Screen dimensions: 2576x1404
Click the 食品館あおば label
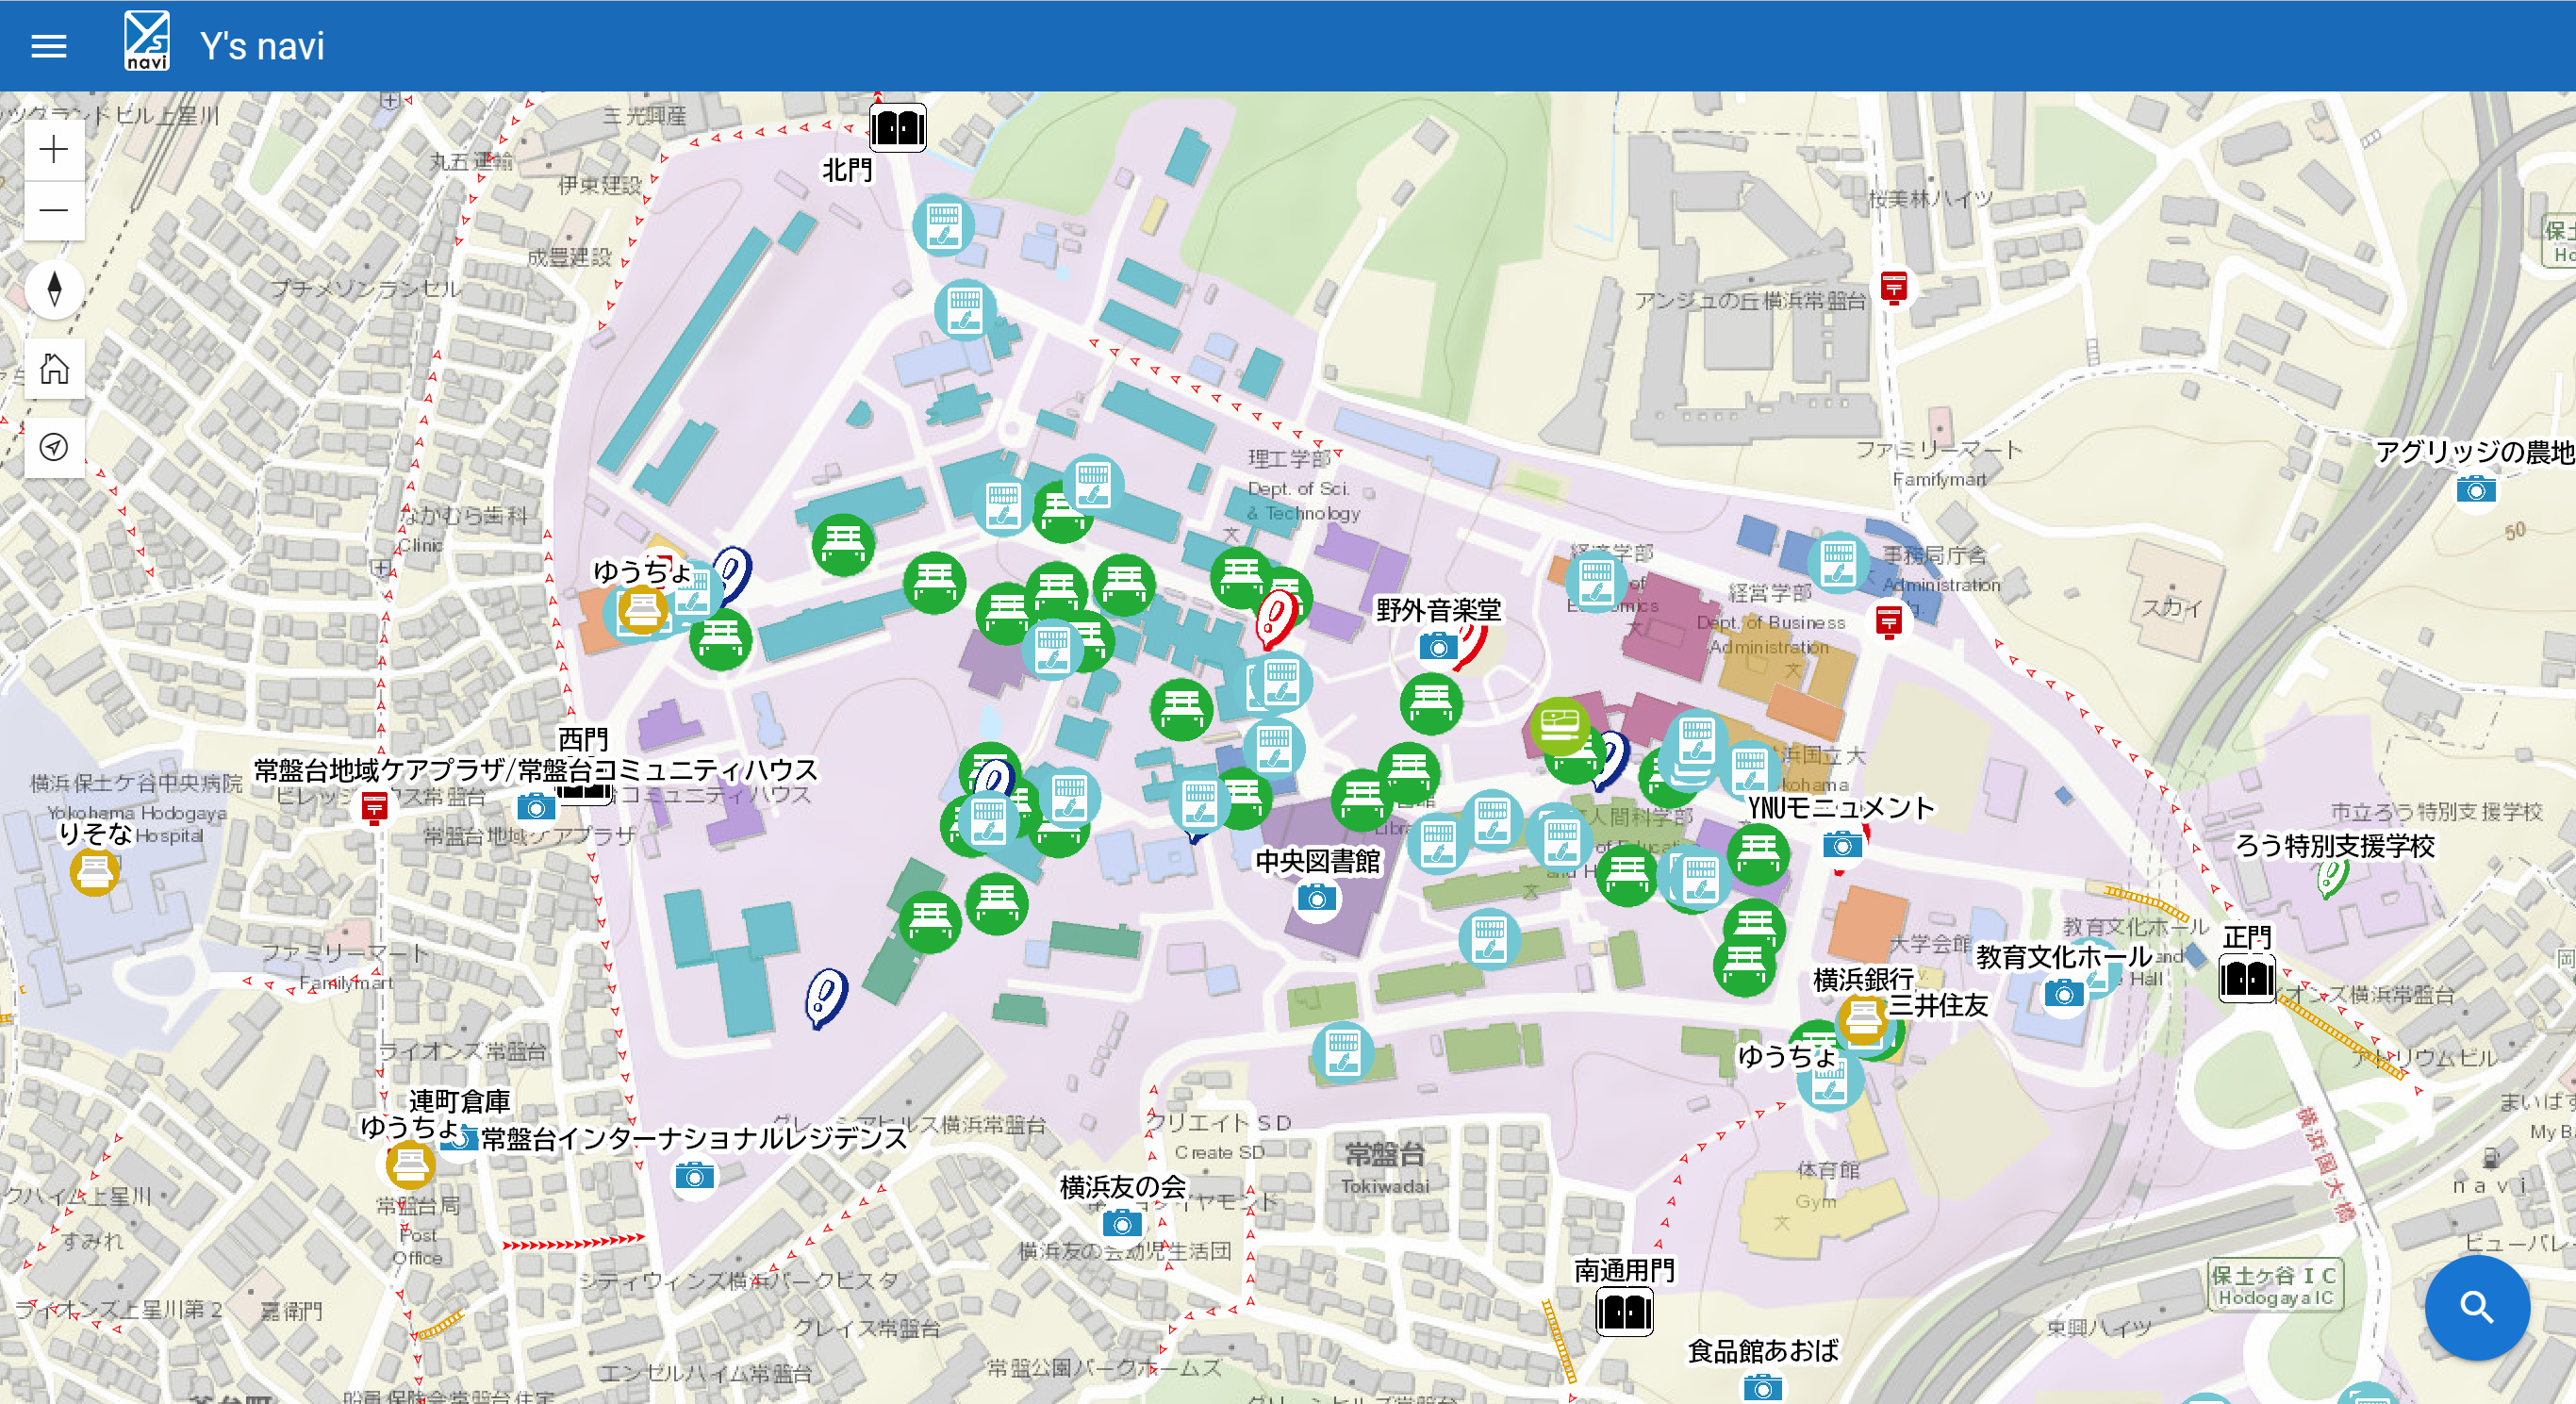pyautogui.click(x=1762, y=1351)
